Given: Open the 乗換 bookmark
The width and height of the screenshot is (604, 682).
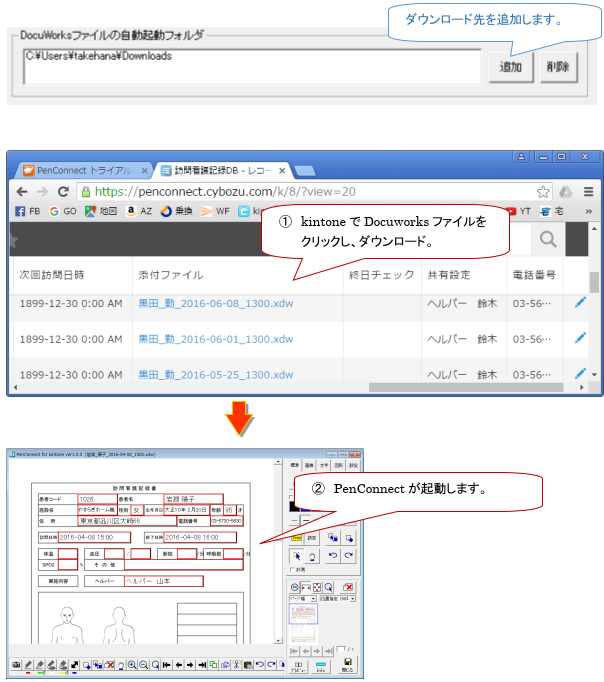Looking at the screenshot, I should [x=176, y=211].
